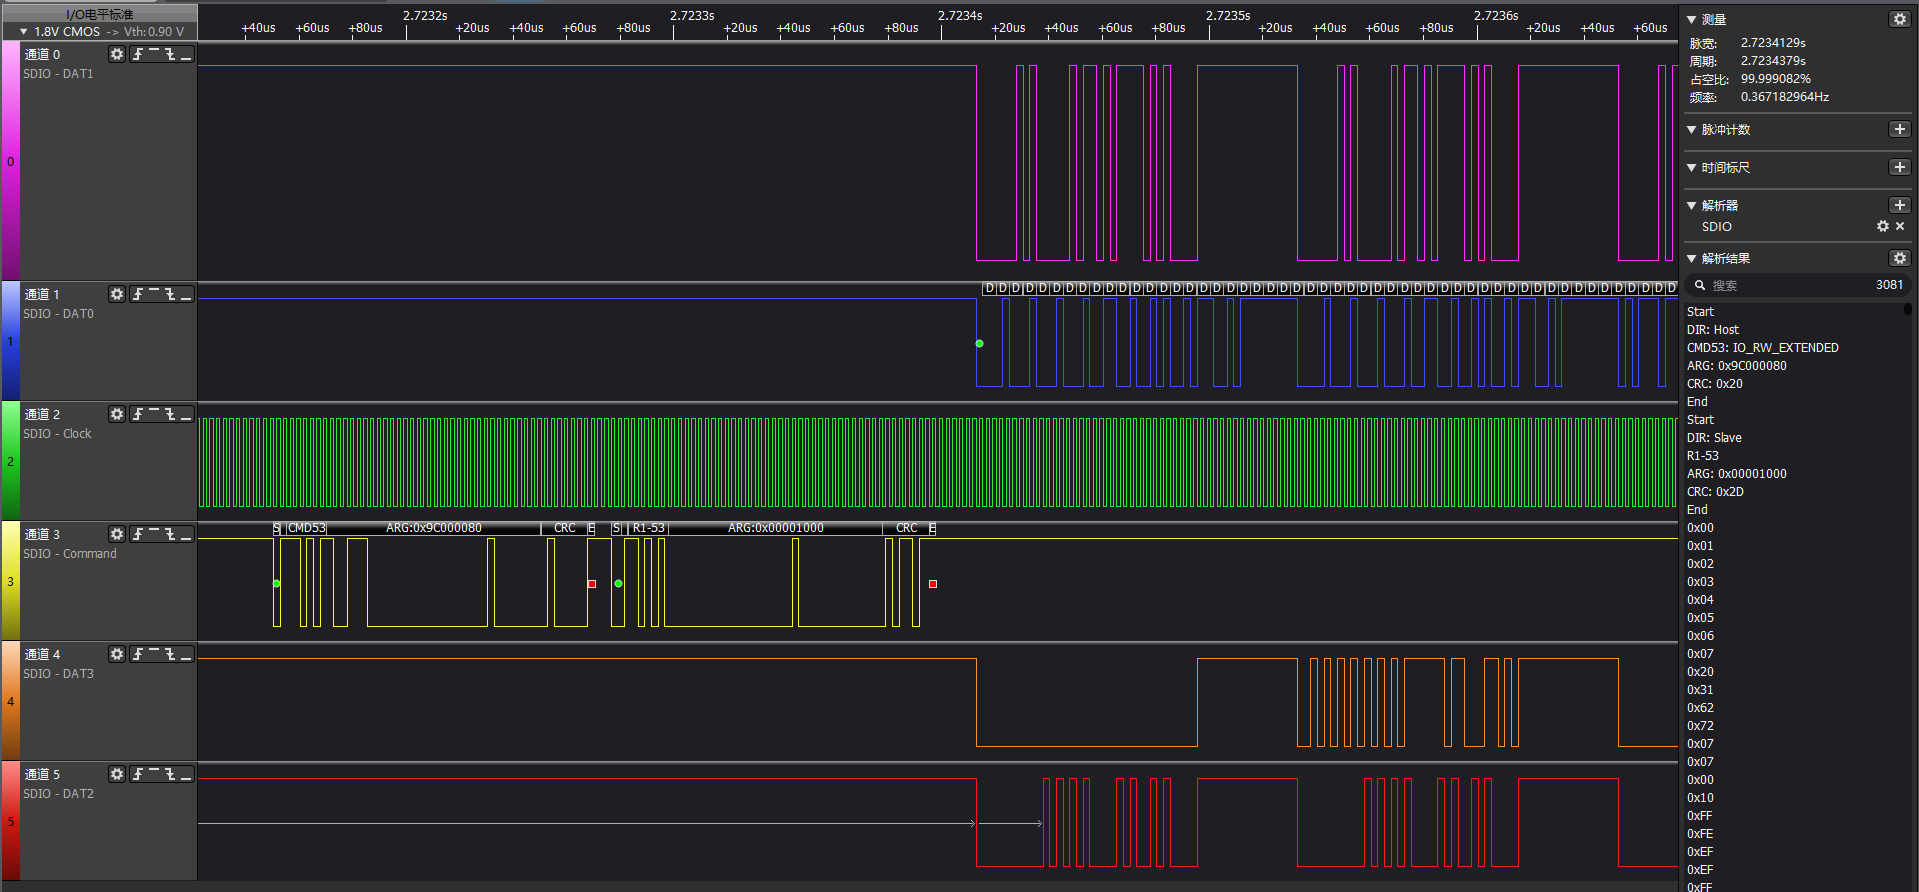Remove the SDIO analyzer
This screenshot has width=1919, height=892.
click(x=1900, y=227)
